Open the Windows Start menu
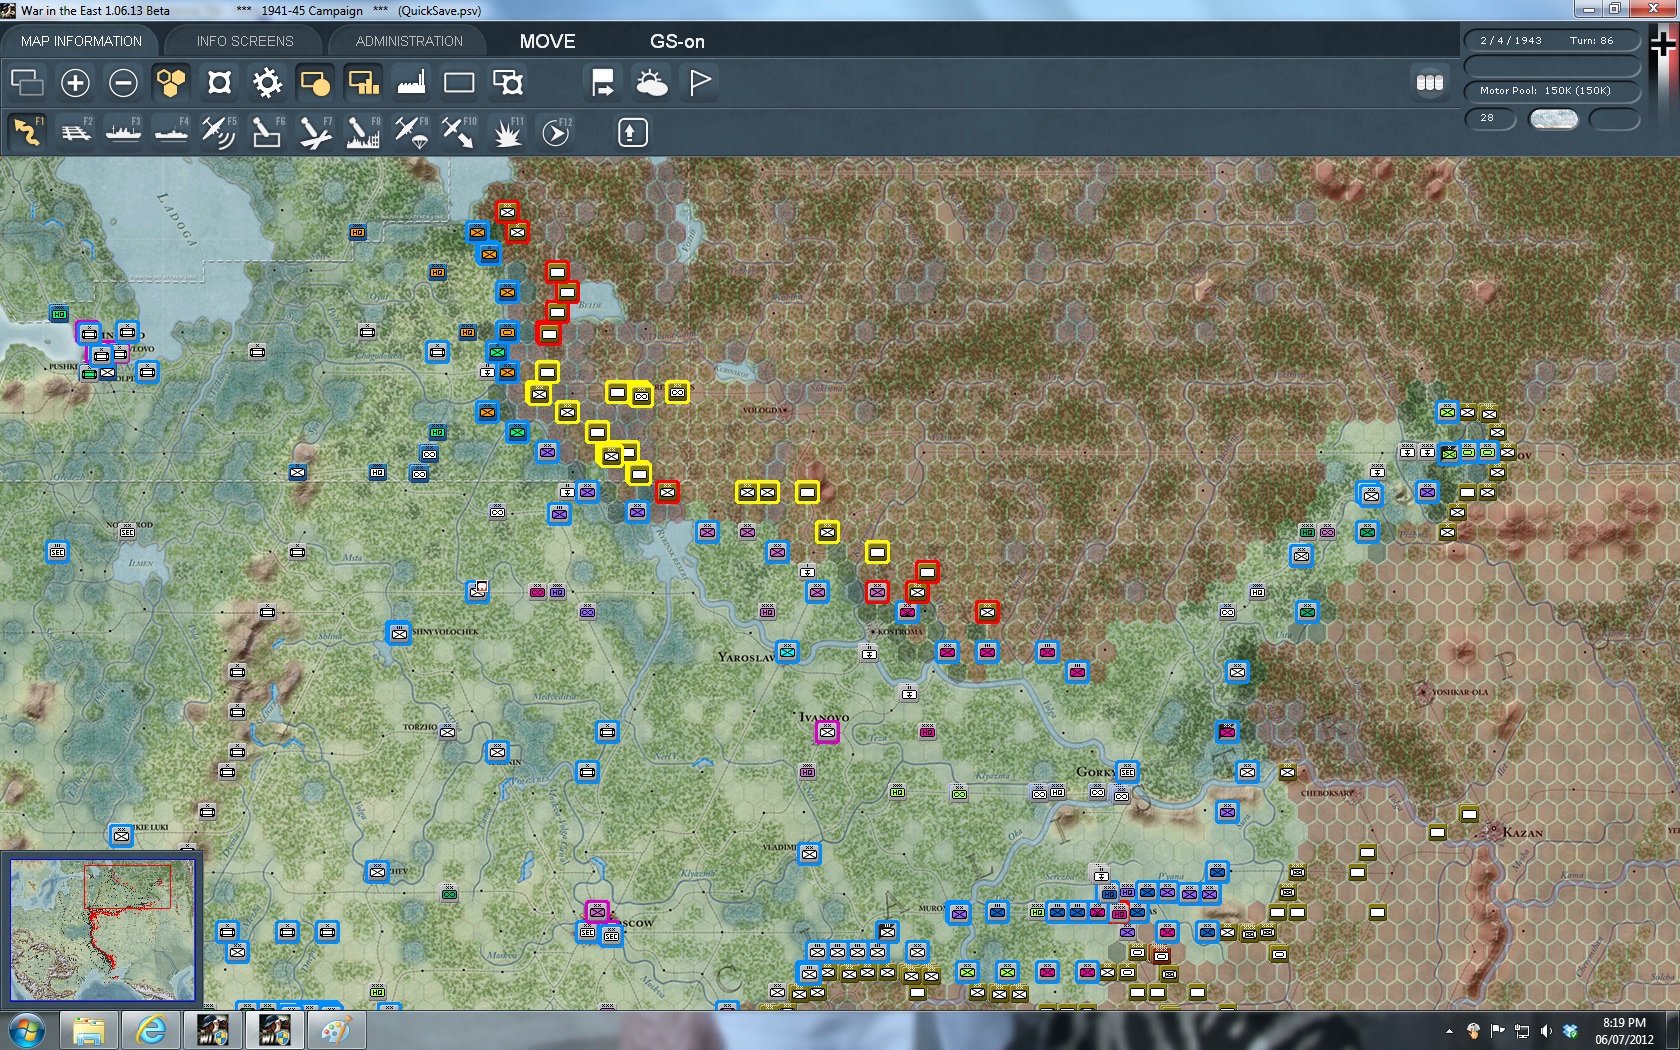 click(27, 1030)
